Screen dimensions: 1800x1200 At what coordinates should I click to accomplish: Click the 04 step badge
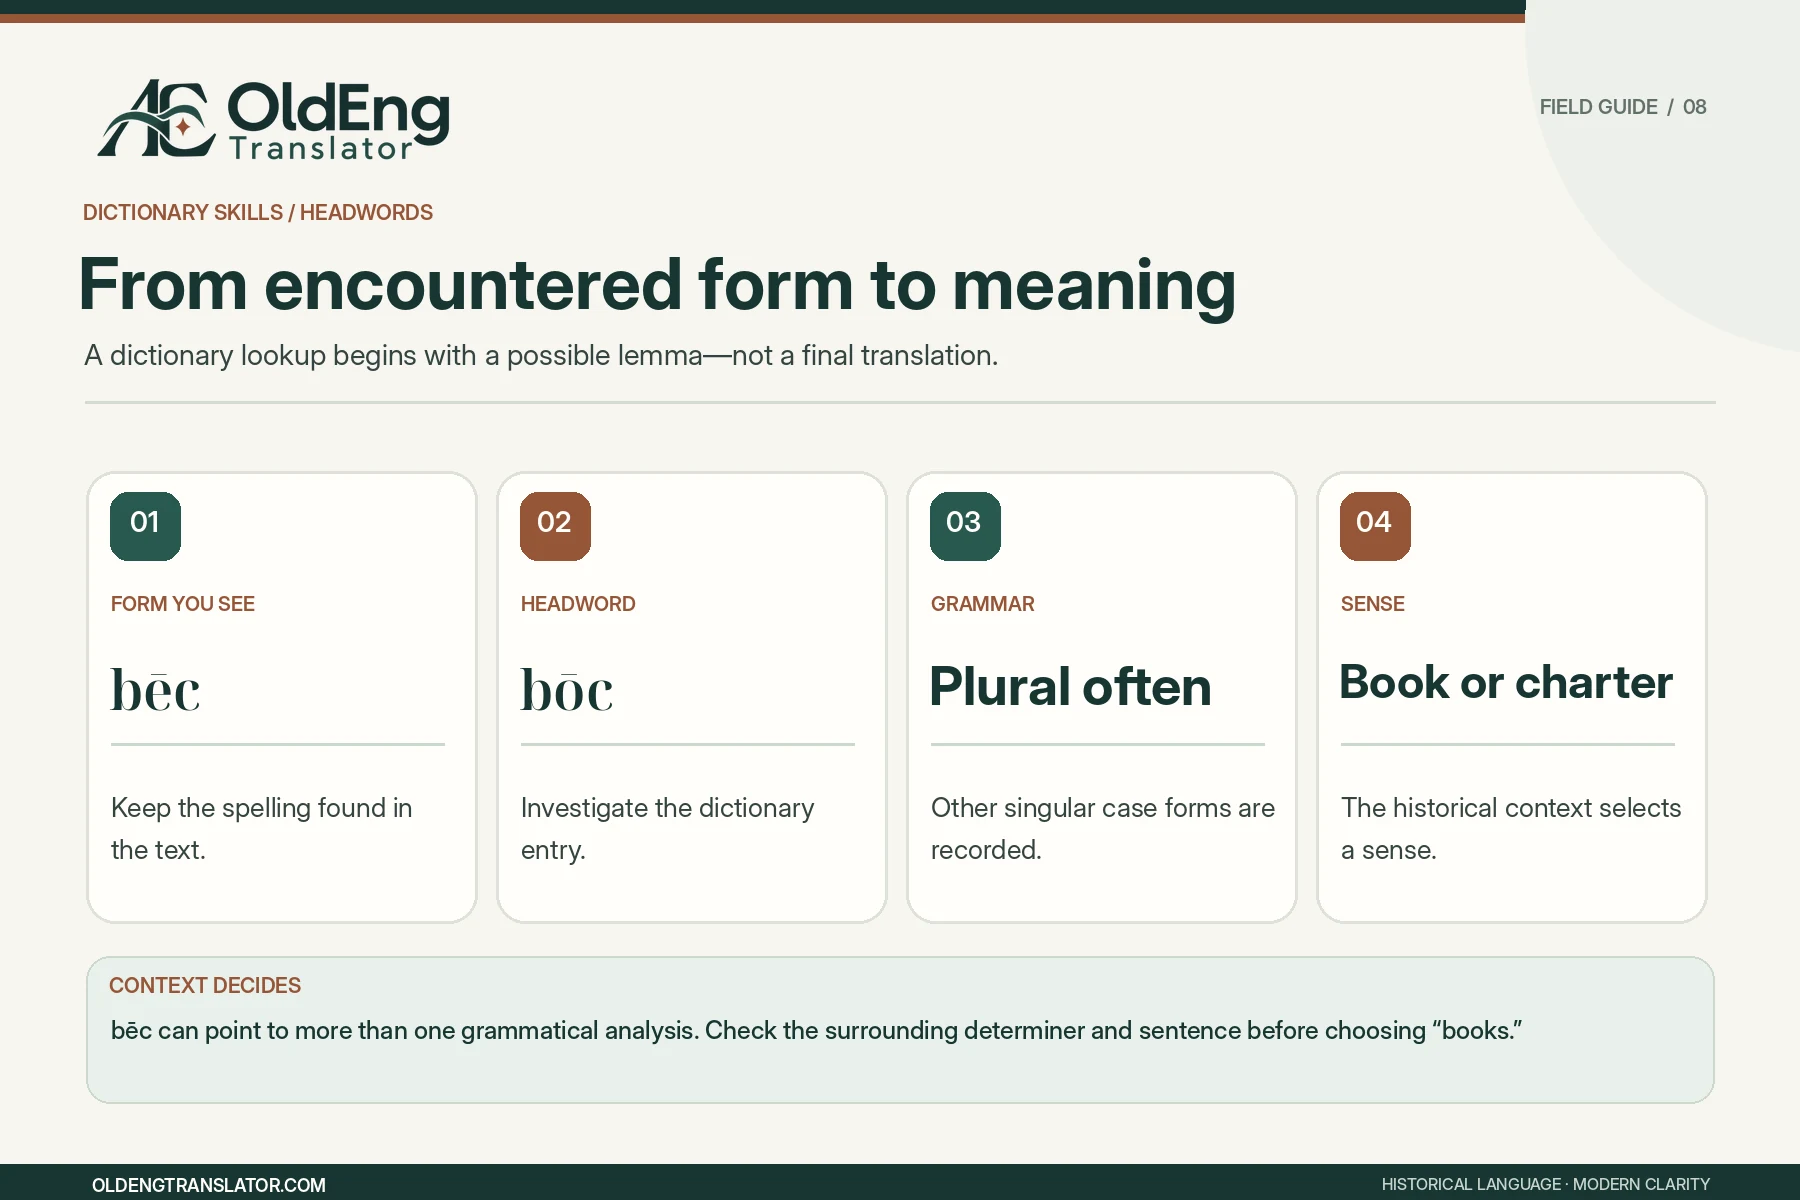(1375, 526)
